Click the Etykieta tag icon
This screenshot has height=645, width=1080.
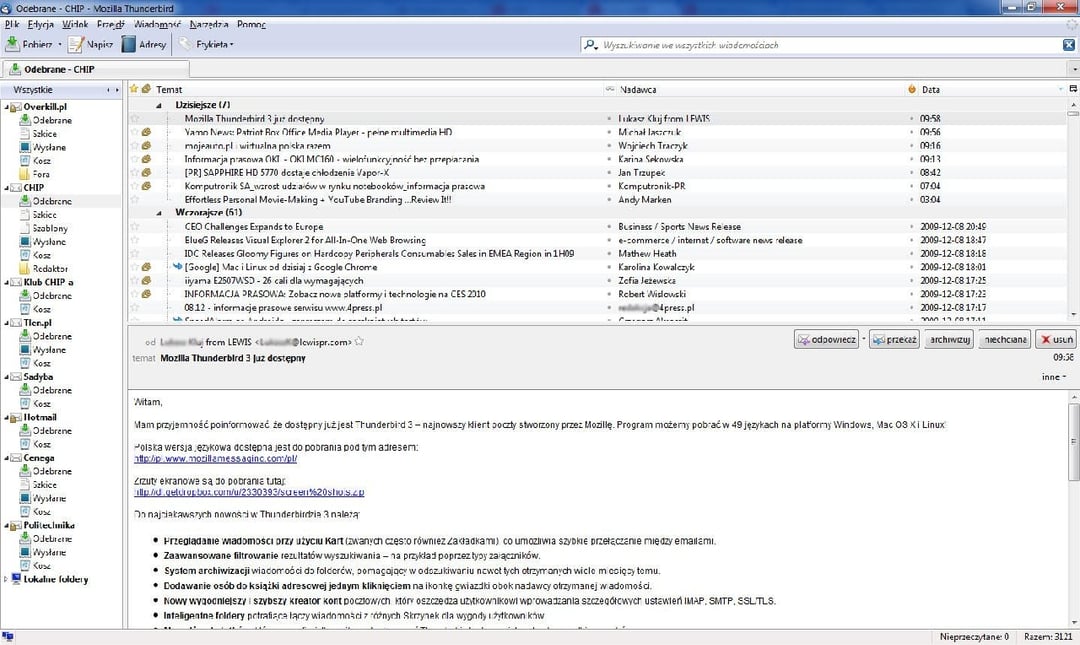[x=184, y=42]
